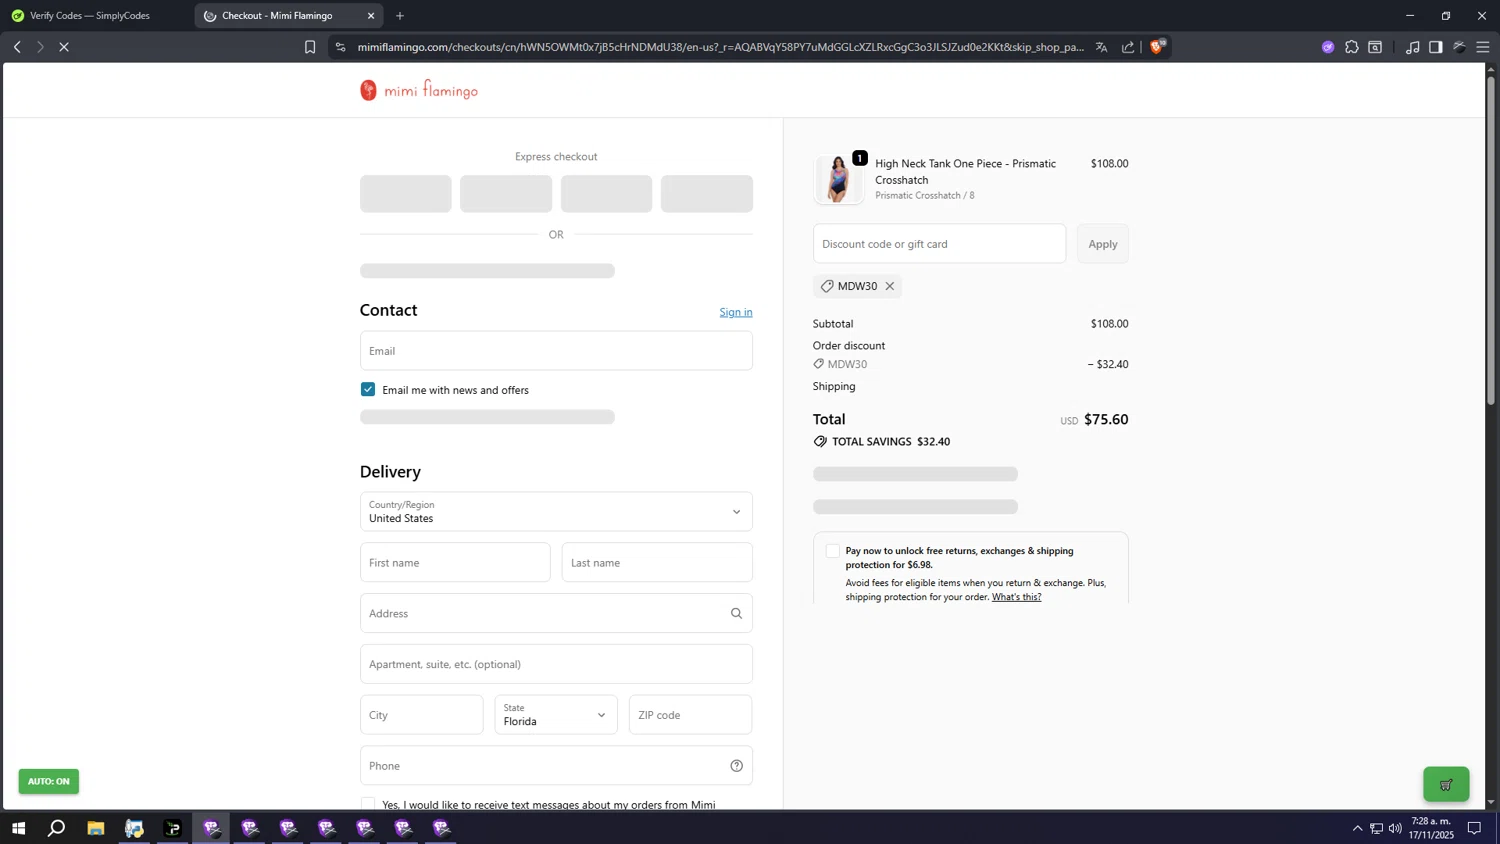Check the text messages about orders box
1500x844 pixels.
pyautogui.click(x=368, y=803)
